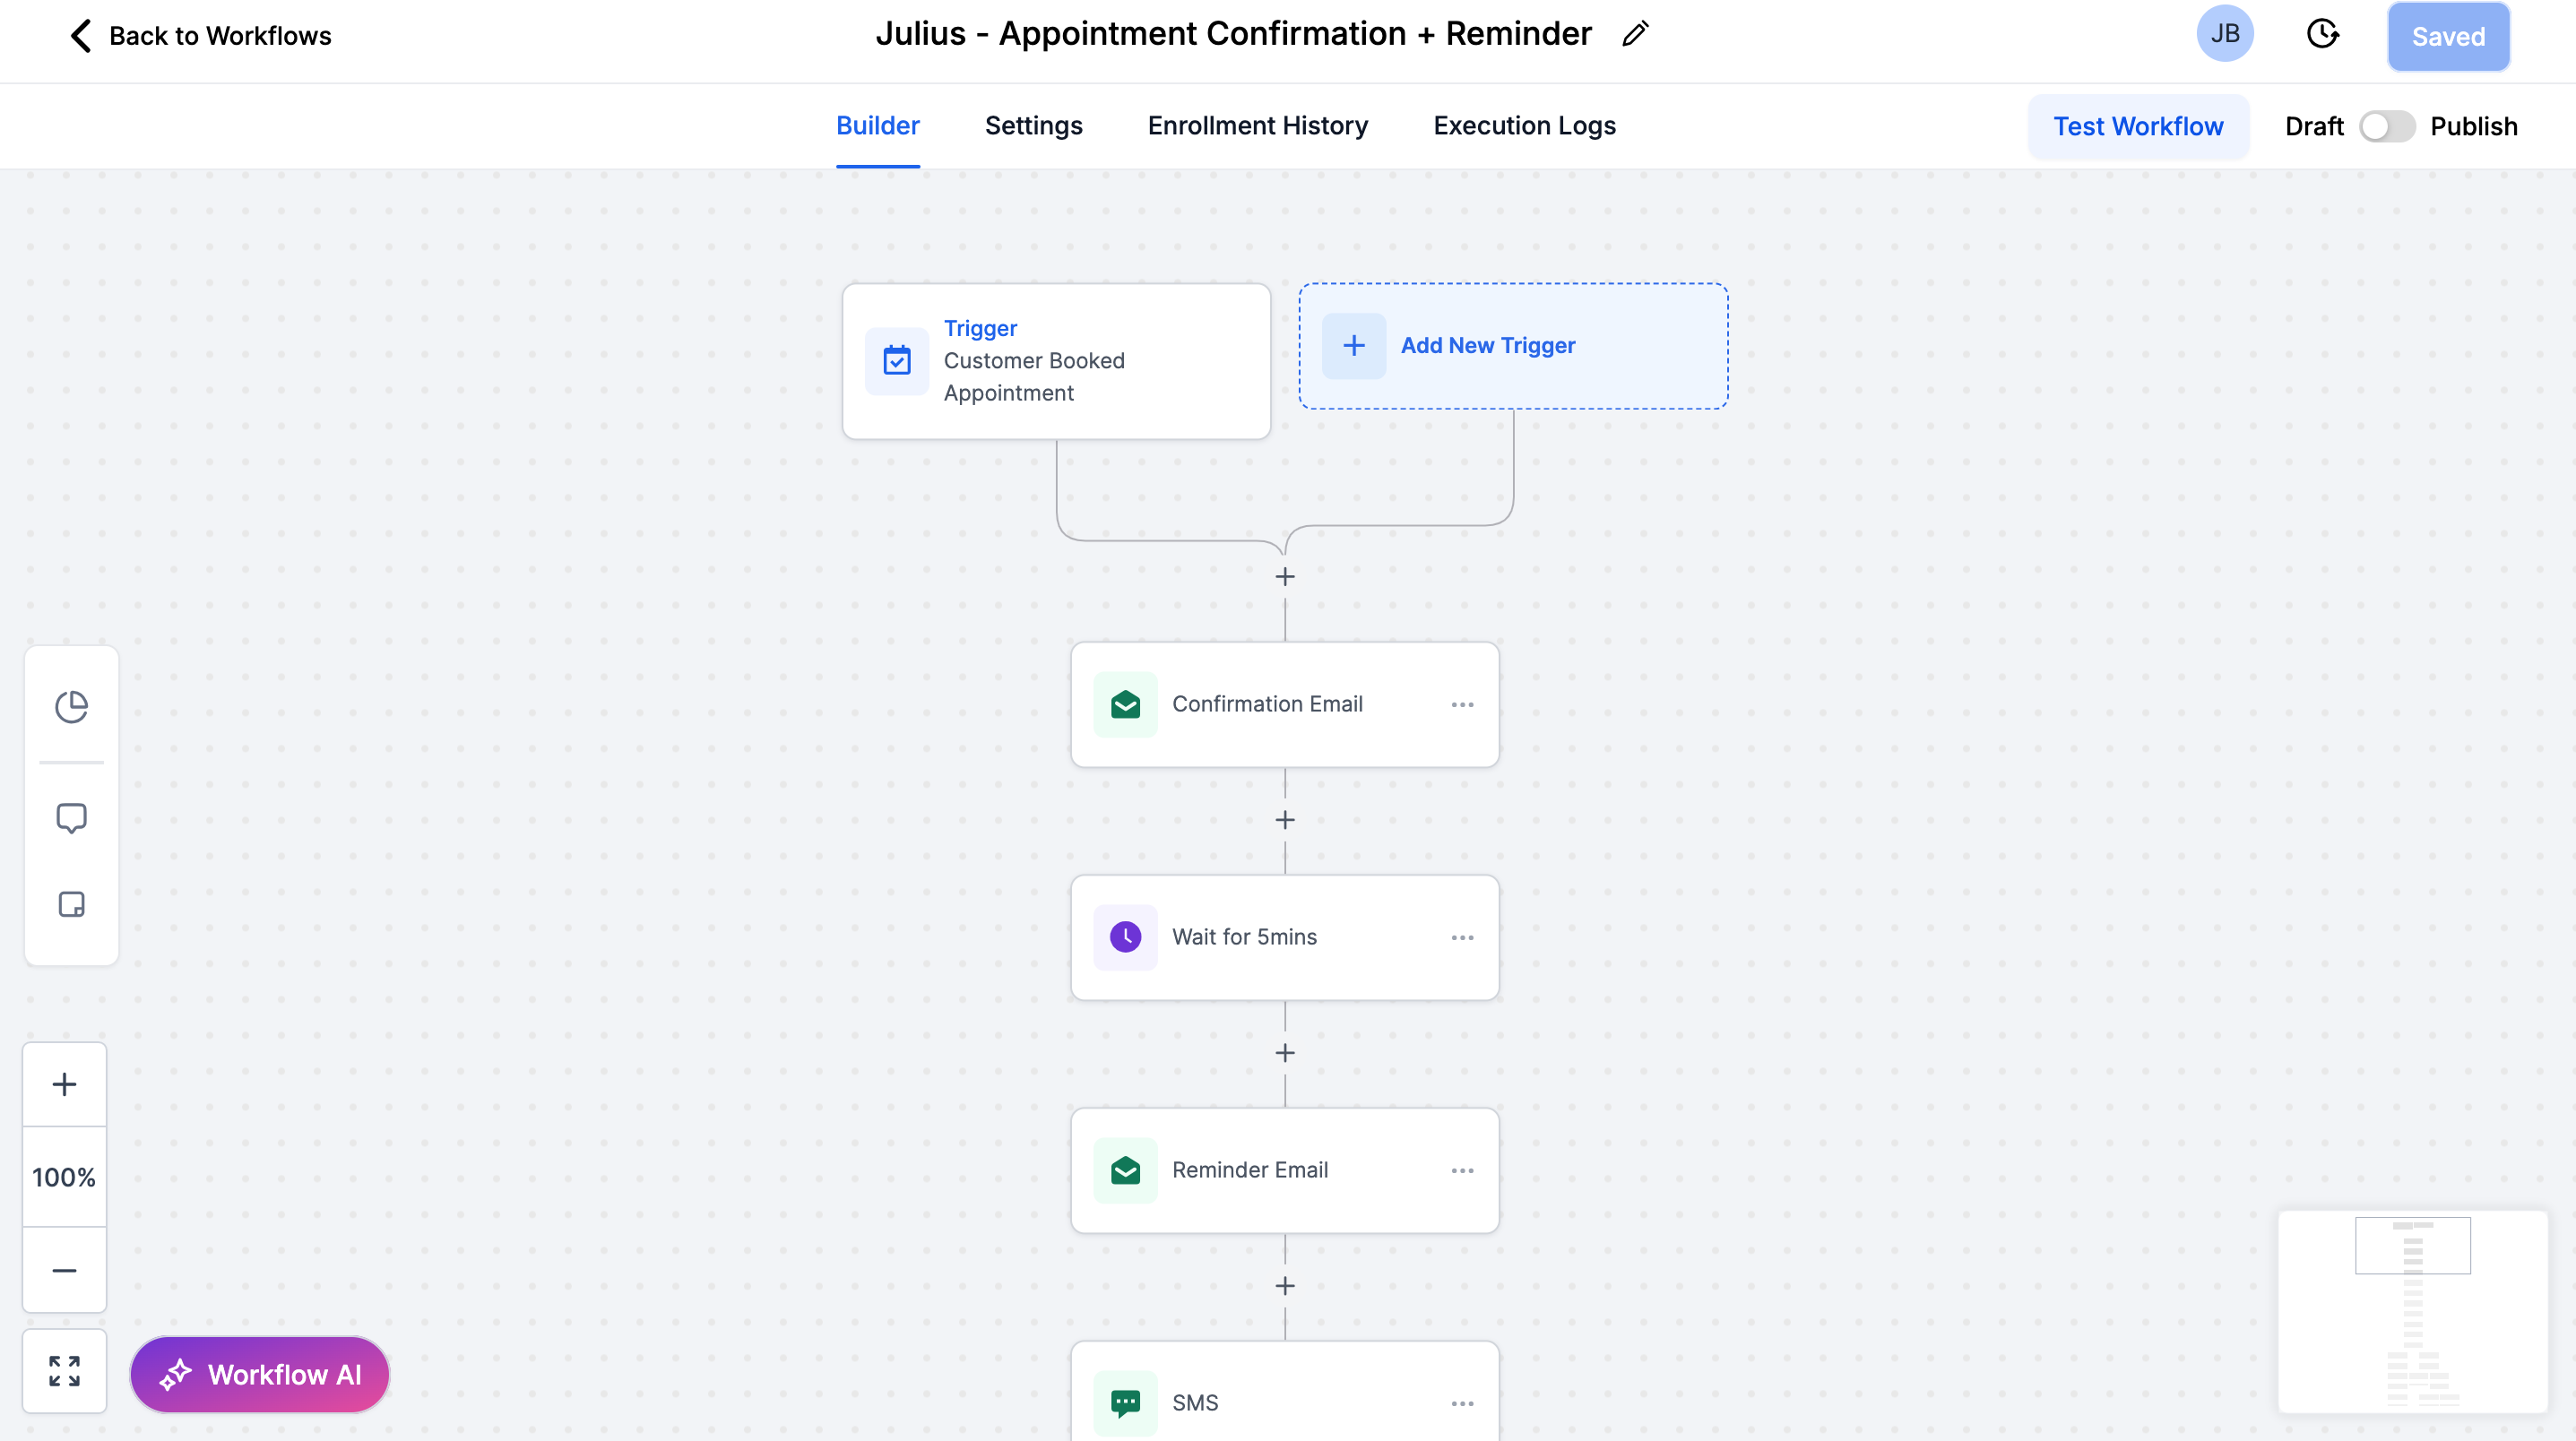The width and height of the screenshot is (2576, 1441).
Task: Toggle the Draft/Publish switch
Action: (x=2386, y=127)
